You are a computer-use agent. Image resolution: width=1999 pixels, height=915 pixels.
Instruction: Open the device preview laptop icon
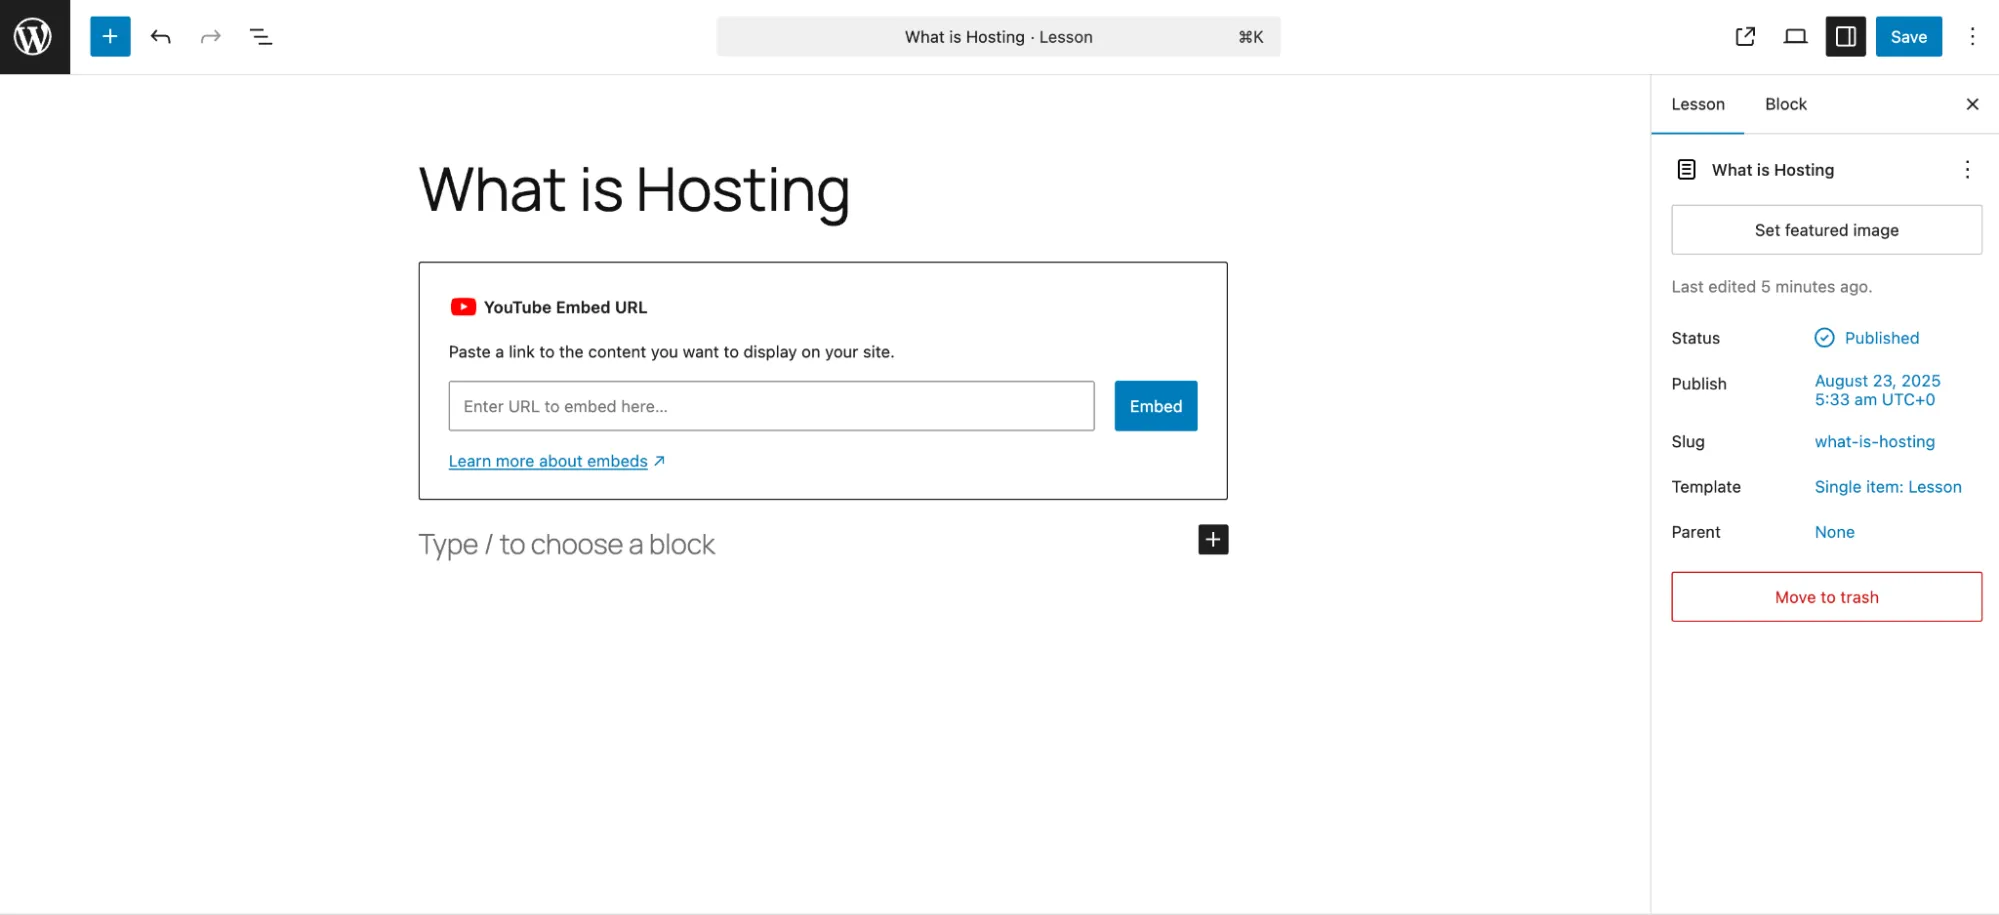[1795, 37]
